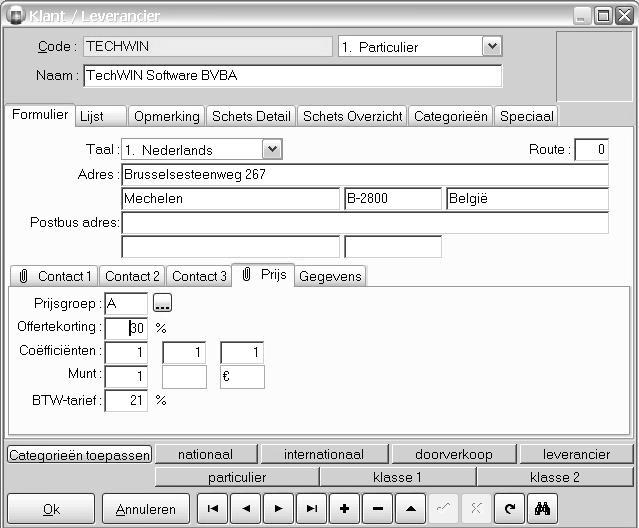Click the Ok button
This screenshot has width=639, height=528.
(51, 508)
